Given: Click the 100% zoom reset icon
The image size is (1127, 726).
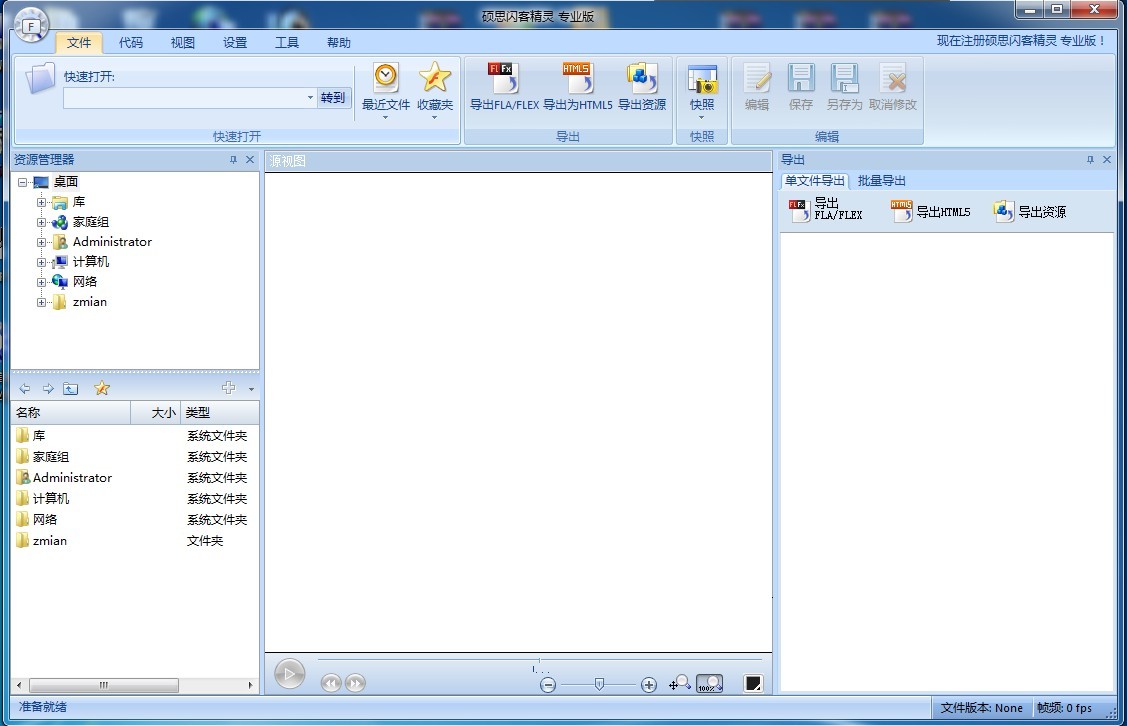Looking at the screenshot, I should point(710,684).
